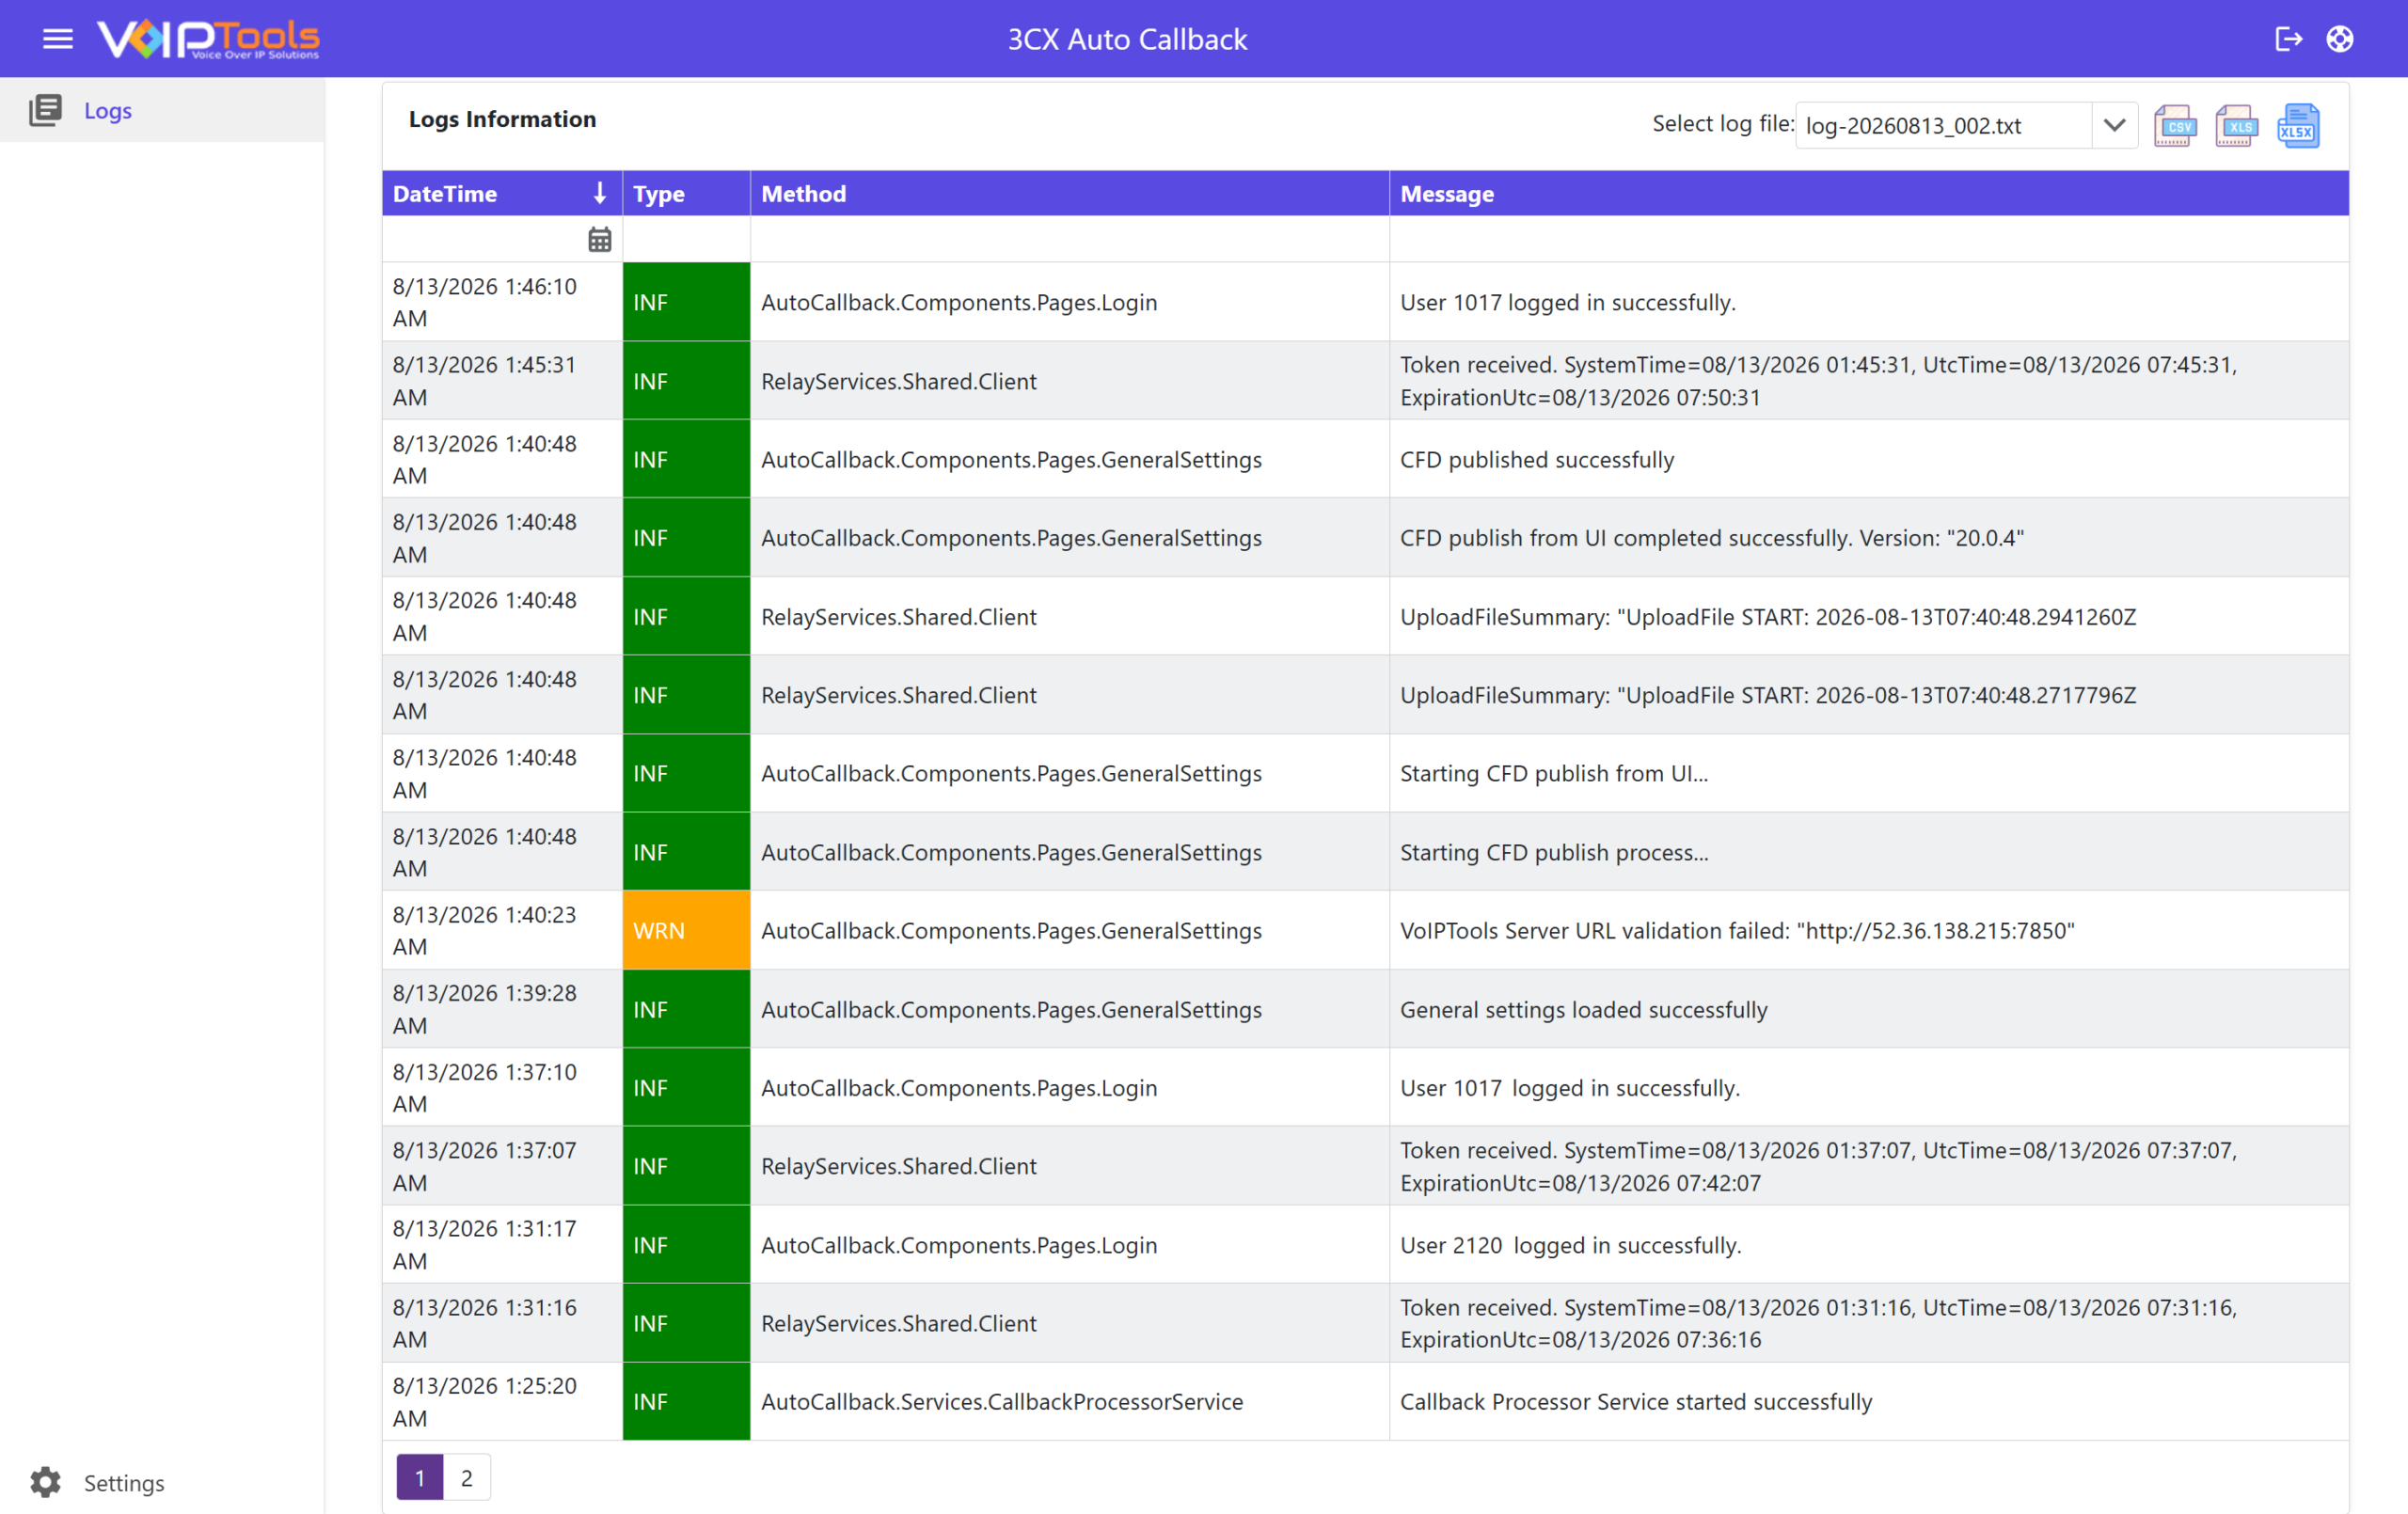The height and width of the screenshot is (1514, 2408).
Task: Click the WRN type cell
Action: point(686,930)
